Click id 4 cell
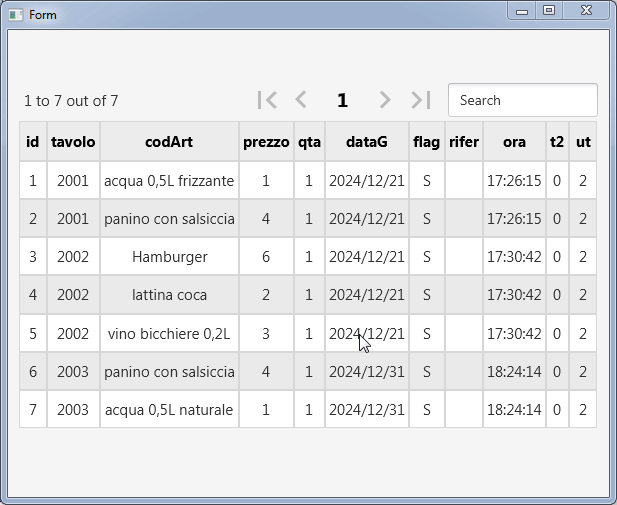 33,295
